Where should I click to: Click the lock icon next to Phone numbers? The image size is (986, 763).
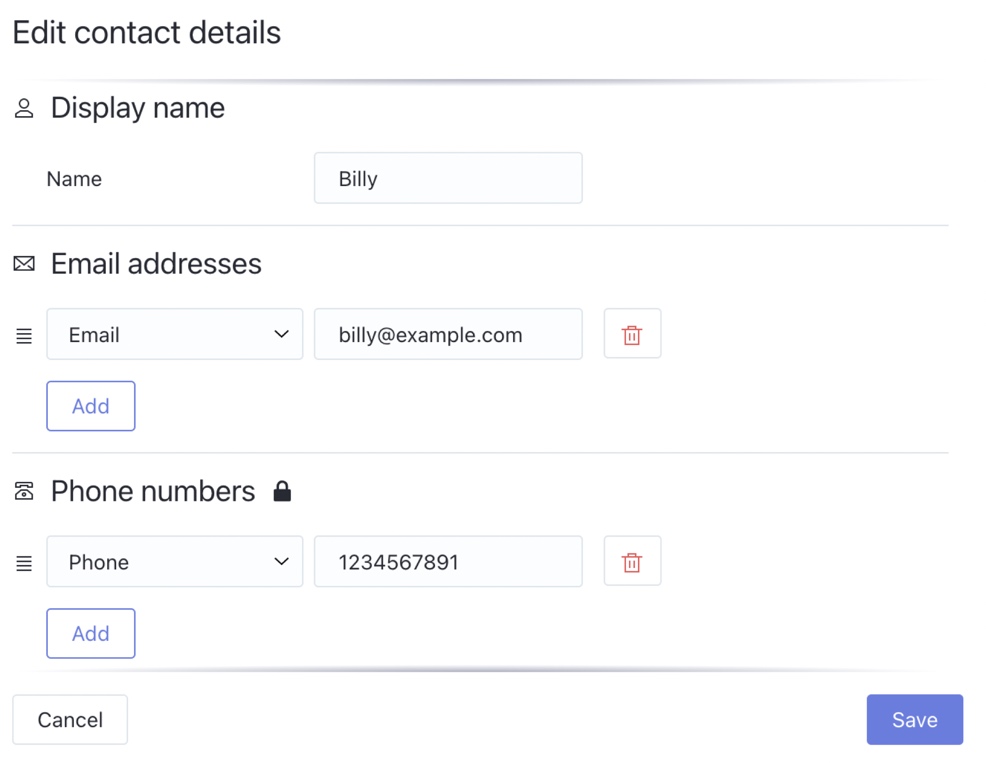(x=282, y=491)
